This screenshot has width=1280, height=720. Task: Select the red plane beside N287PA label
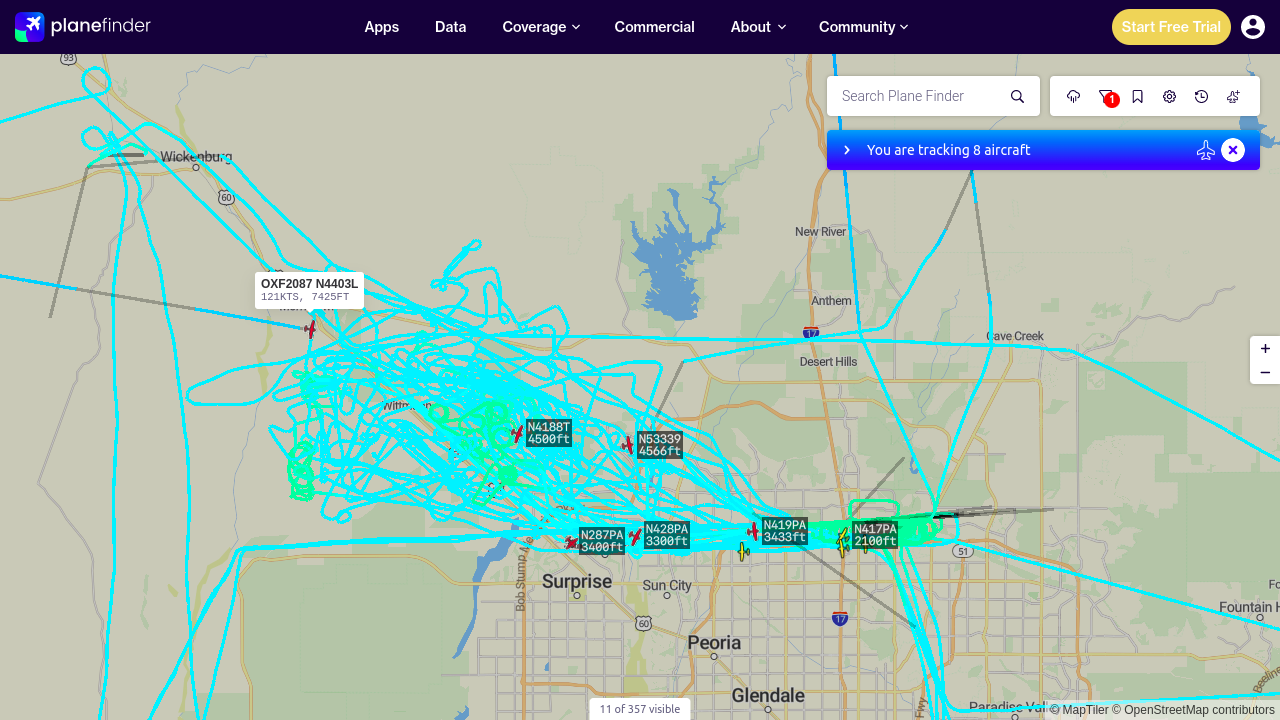pyautogui.click(x=571, y=542)
